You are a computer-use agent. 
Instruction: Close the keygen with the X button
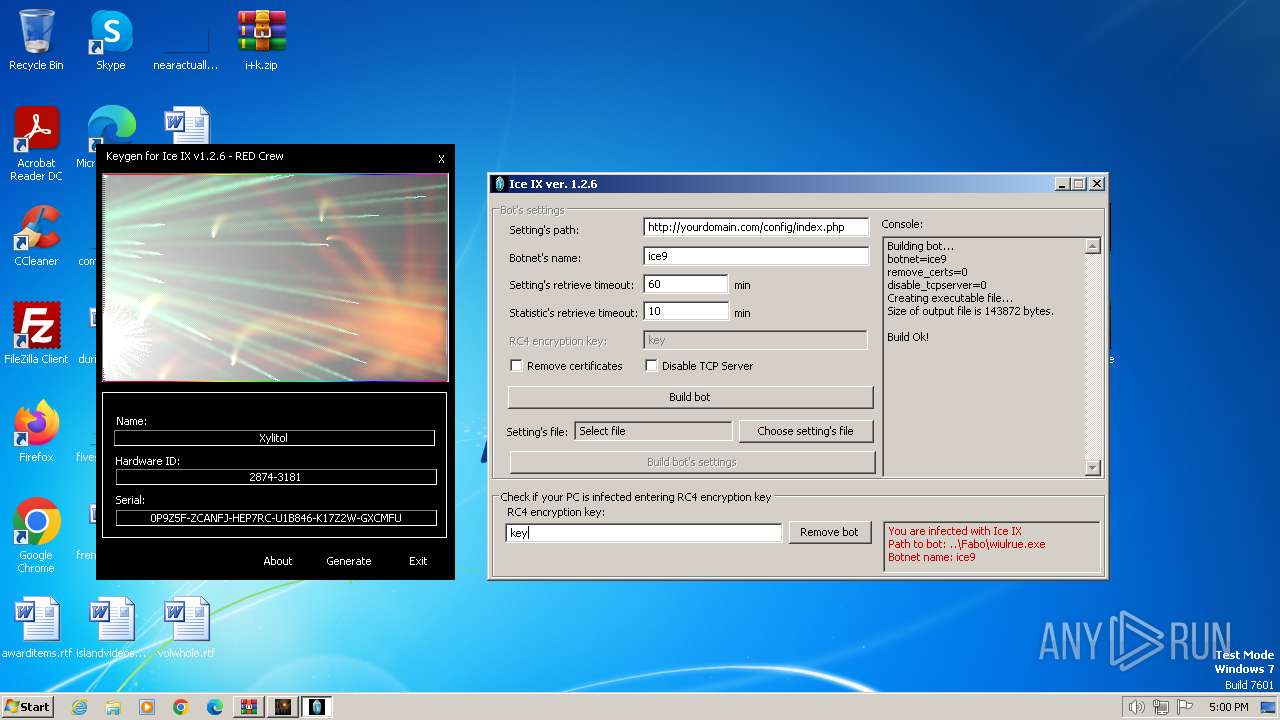point(441,159)
